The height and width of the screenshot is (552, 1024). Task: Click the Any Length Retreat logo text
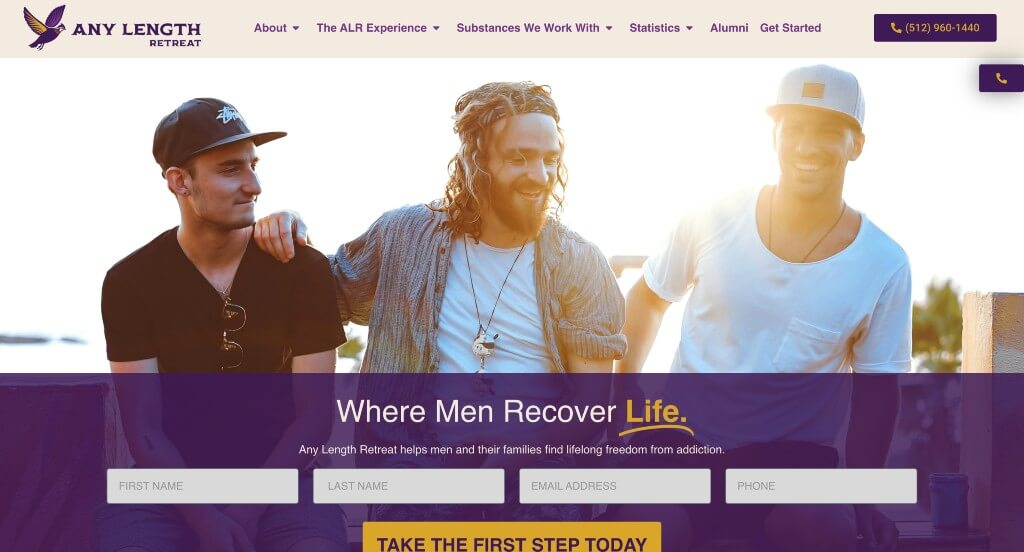tap(136, 34)
